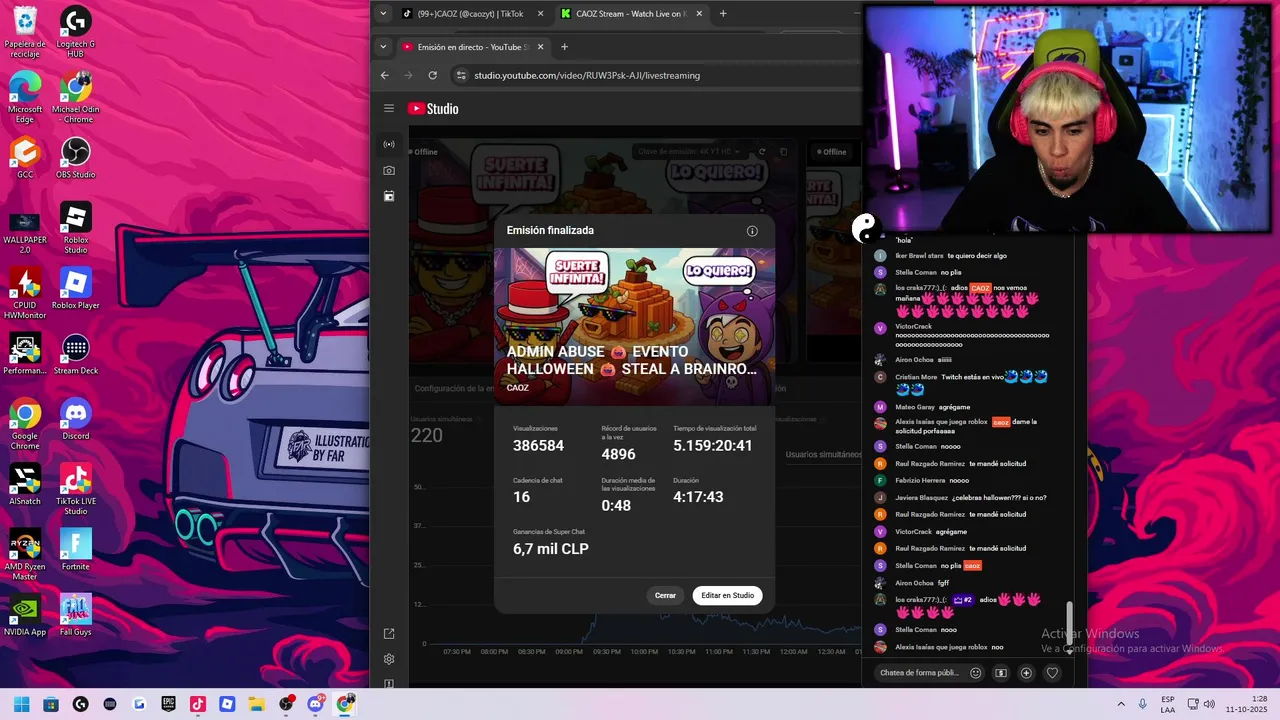Add new tab next to Kick tab
The image size is (1280, 720).
tap(723, 14)
